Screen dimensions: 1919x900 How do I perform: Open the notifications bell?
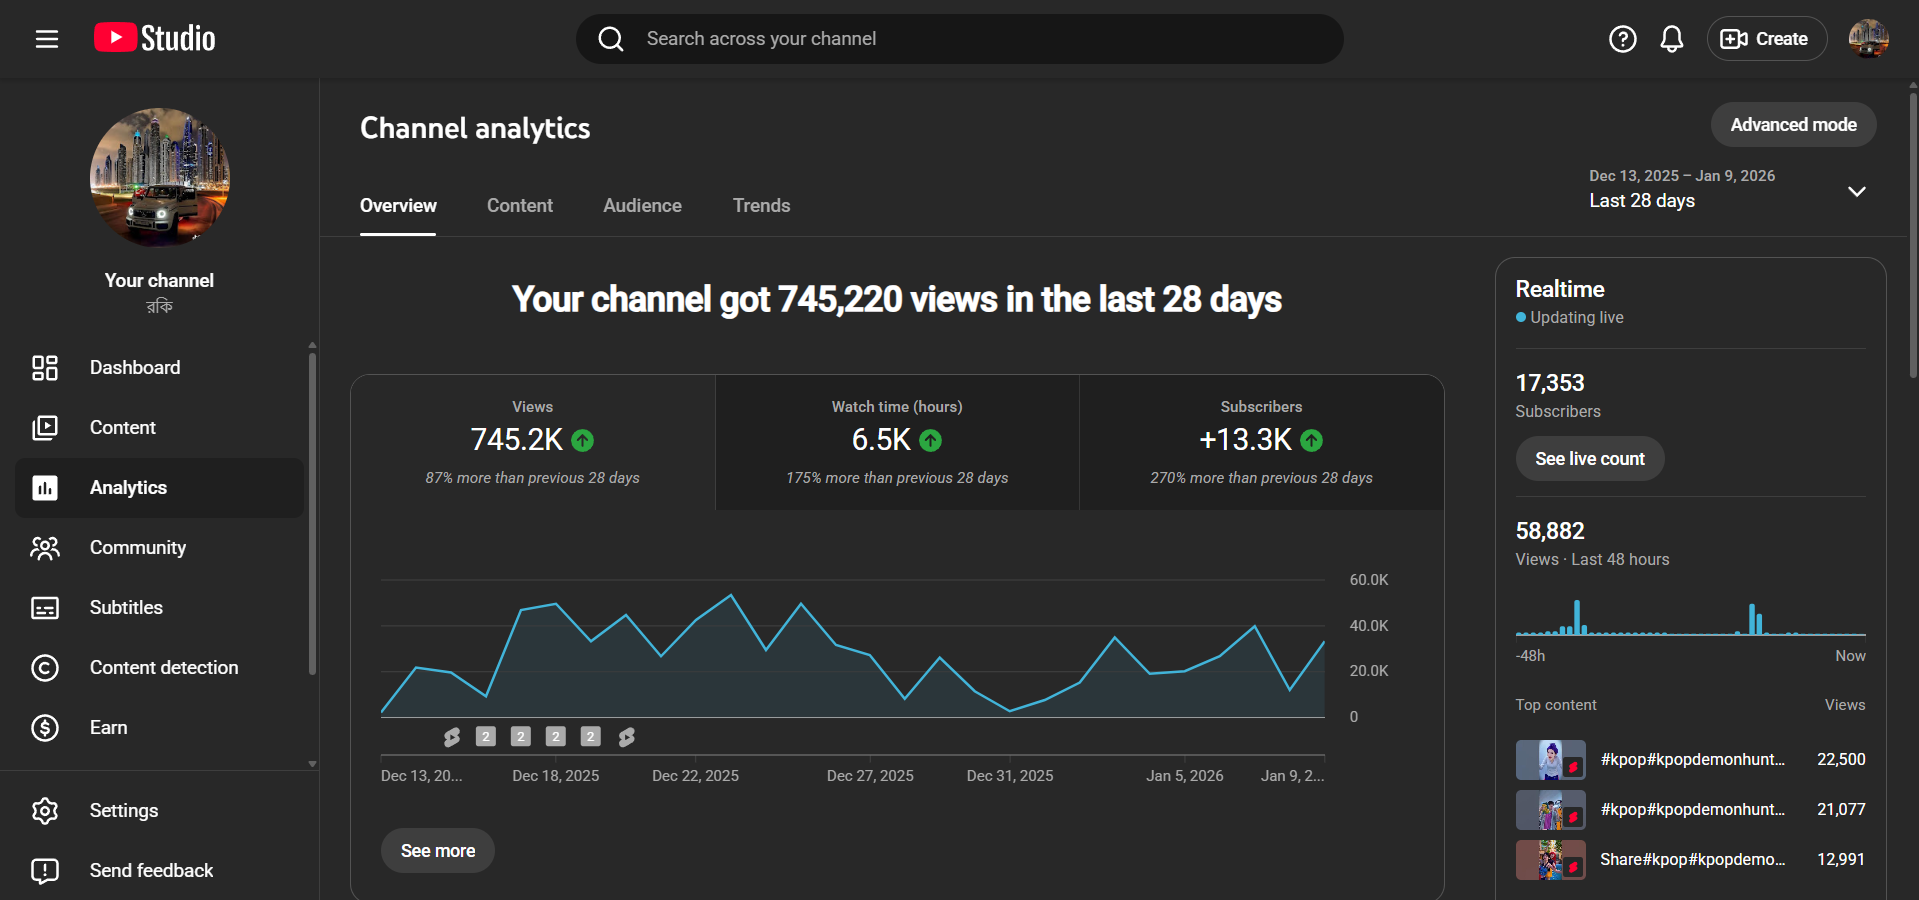pyautogui.click(x=1671, y=39)
